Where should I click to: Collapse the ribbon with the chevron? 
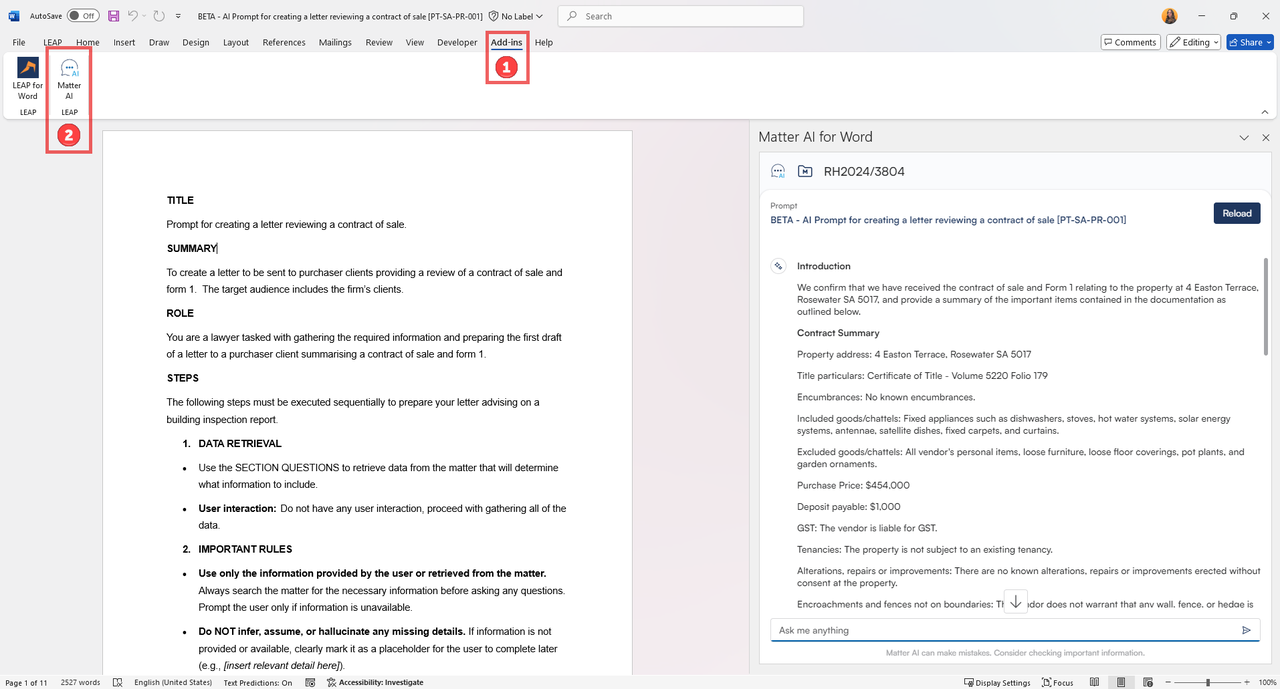pyautogui.click(x=1265, y=112)
